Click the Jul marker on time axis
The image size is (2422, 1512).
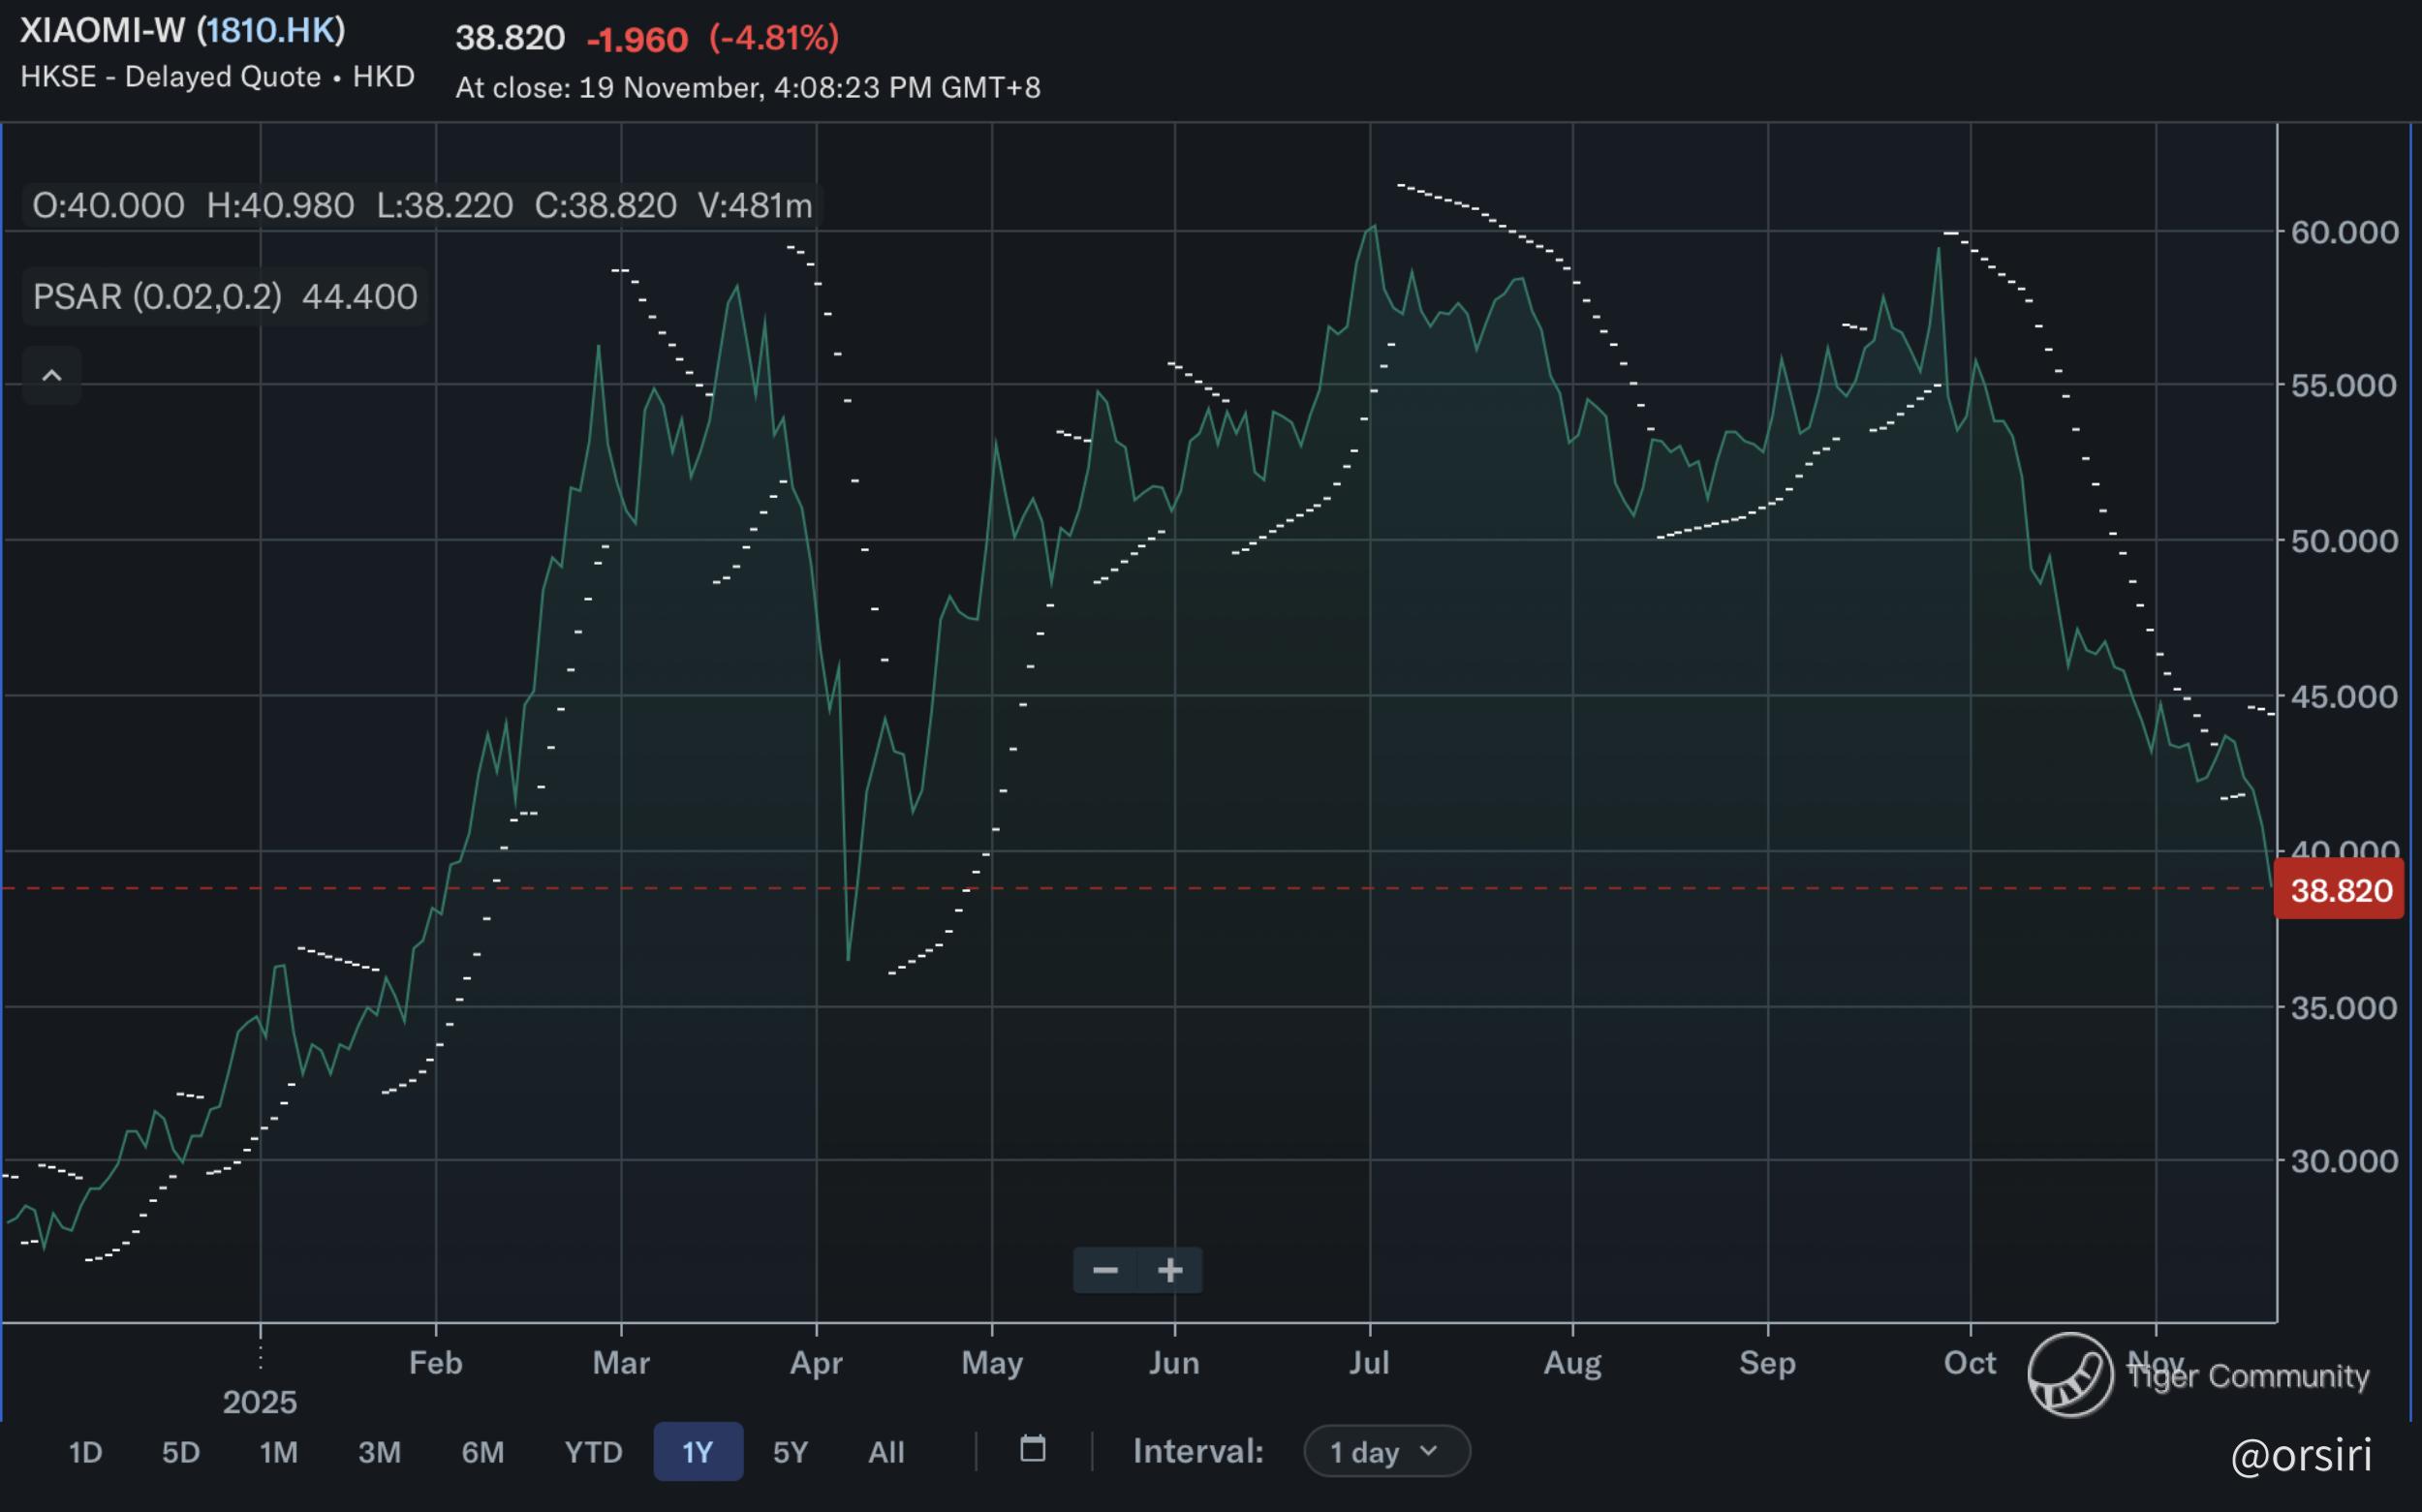point(1369,1362)
